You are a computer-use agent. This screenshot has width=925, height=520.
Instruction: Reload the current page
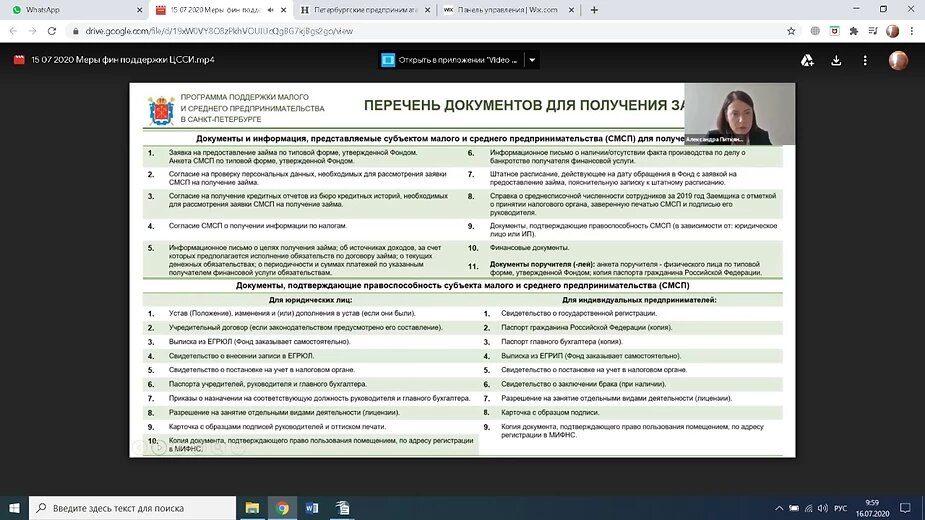pos(52,31)
